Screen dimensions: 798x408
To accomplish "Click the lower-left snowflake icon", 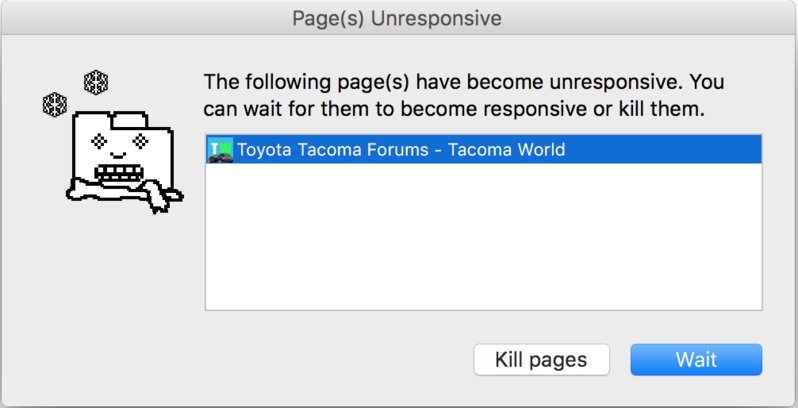I will click(x=54, y=105).
